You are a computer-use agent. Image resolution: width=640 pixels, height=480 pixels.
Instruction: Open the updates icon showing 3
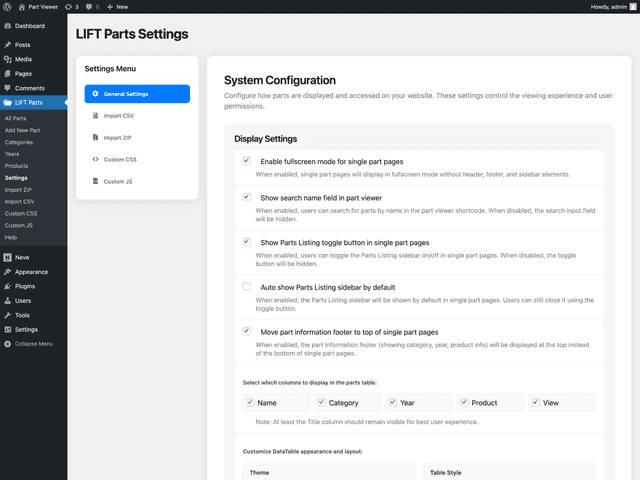(68, 7)
